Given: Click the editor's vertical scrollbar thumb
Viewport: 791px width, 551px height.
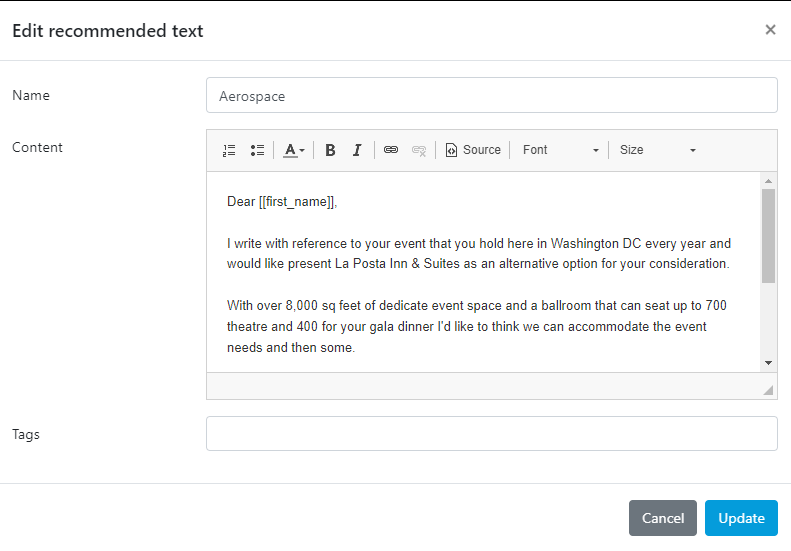Looking at the screenshot, I should (x=768, y=236).
